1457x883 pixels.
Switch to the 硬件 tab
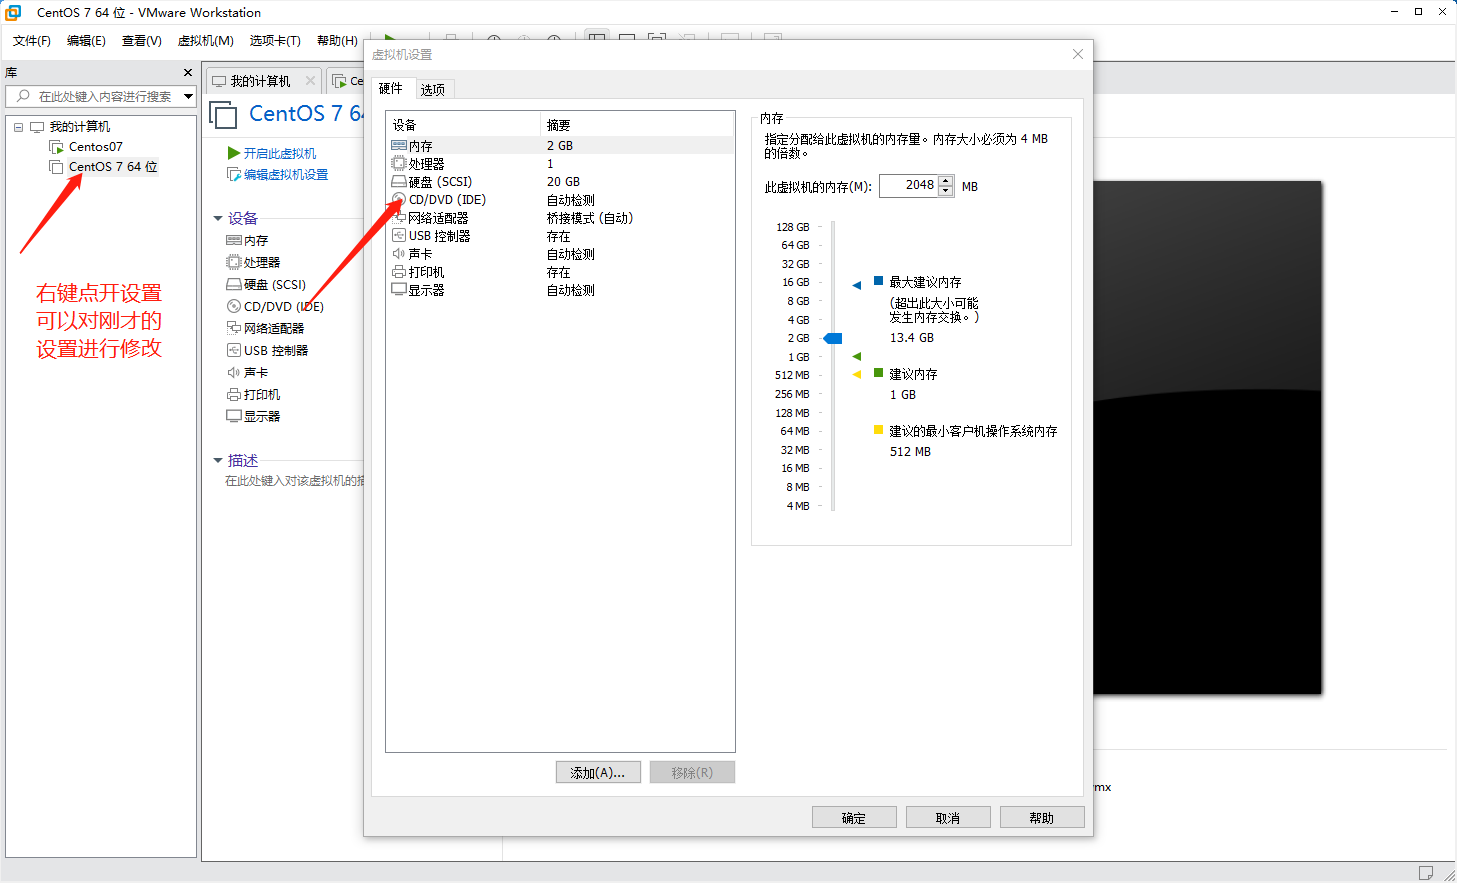coord(391,89)
